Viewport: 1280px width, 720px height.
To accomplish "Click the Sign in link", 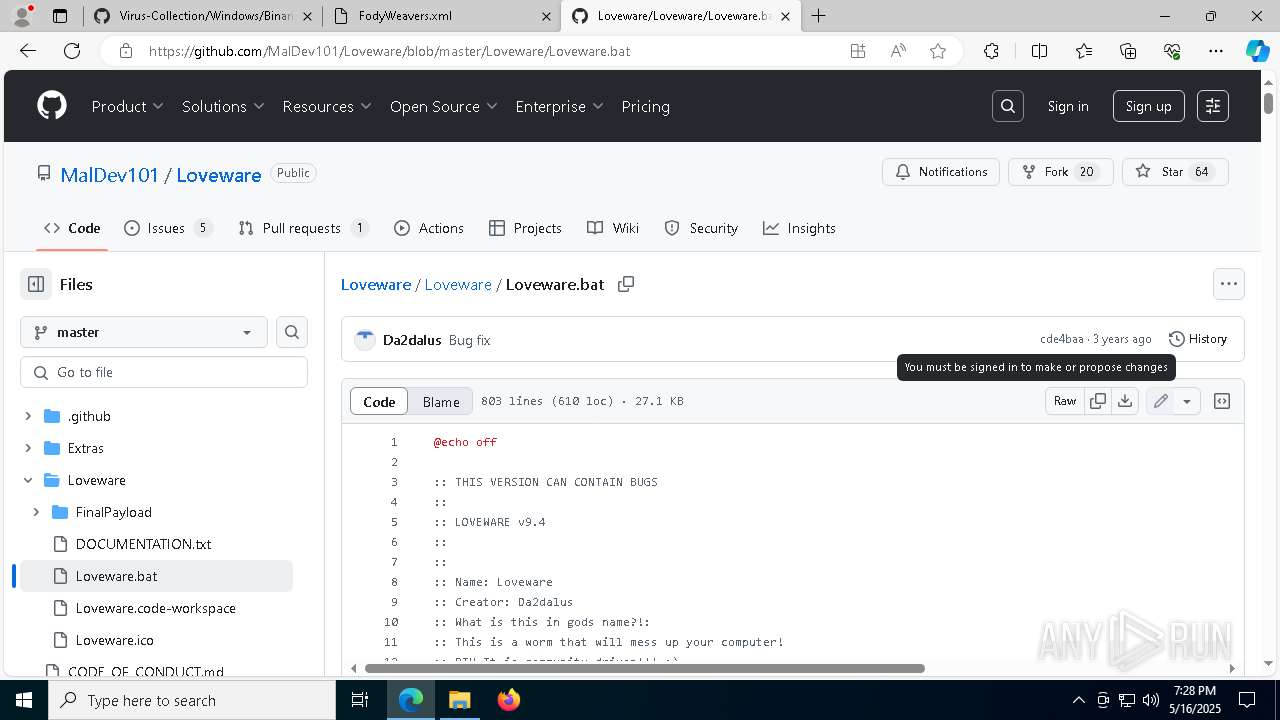I will (x=1068, y=106).
